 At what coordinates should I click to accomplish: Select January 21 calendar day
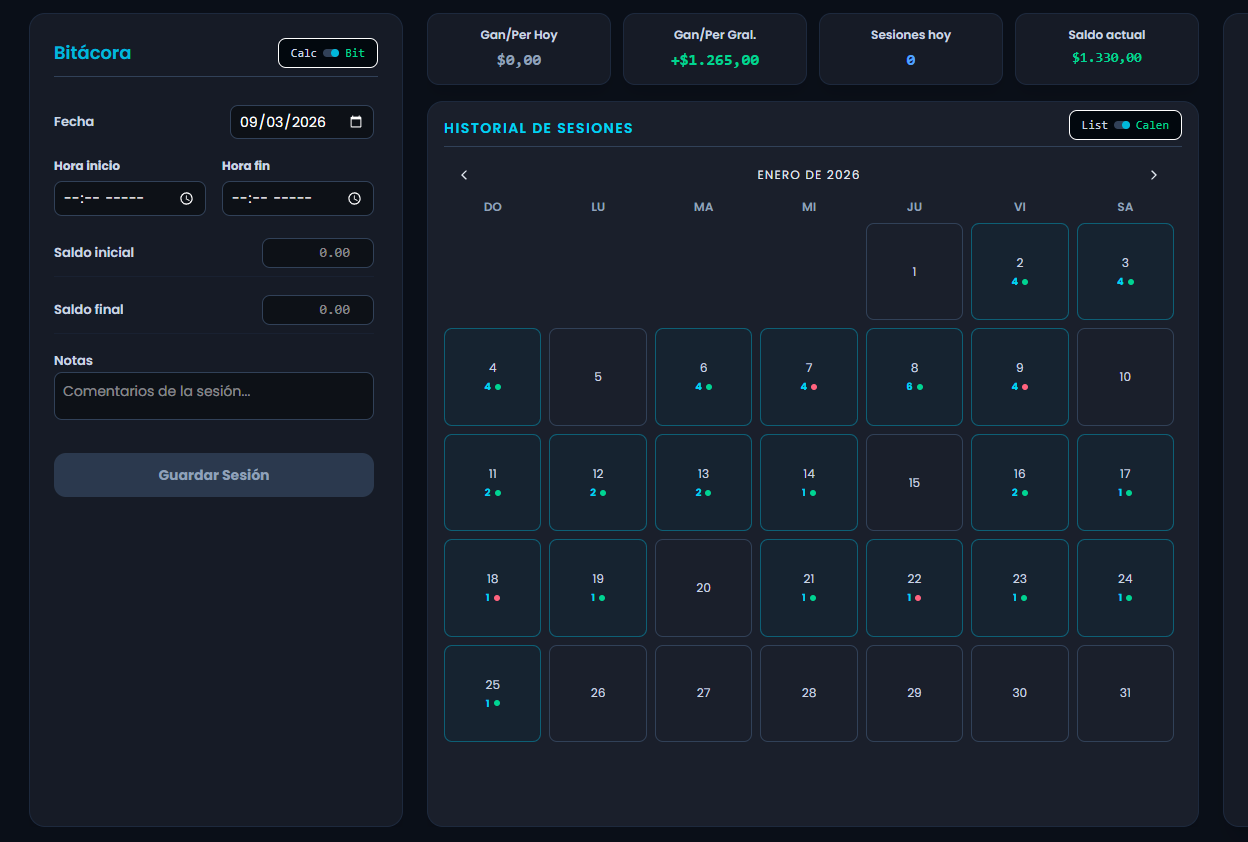point(809,588)
